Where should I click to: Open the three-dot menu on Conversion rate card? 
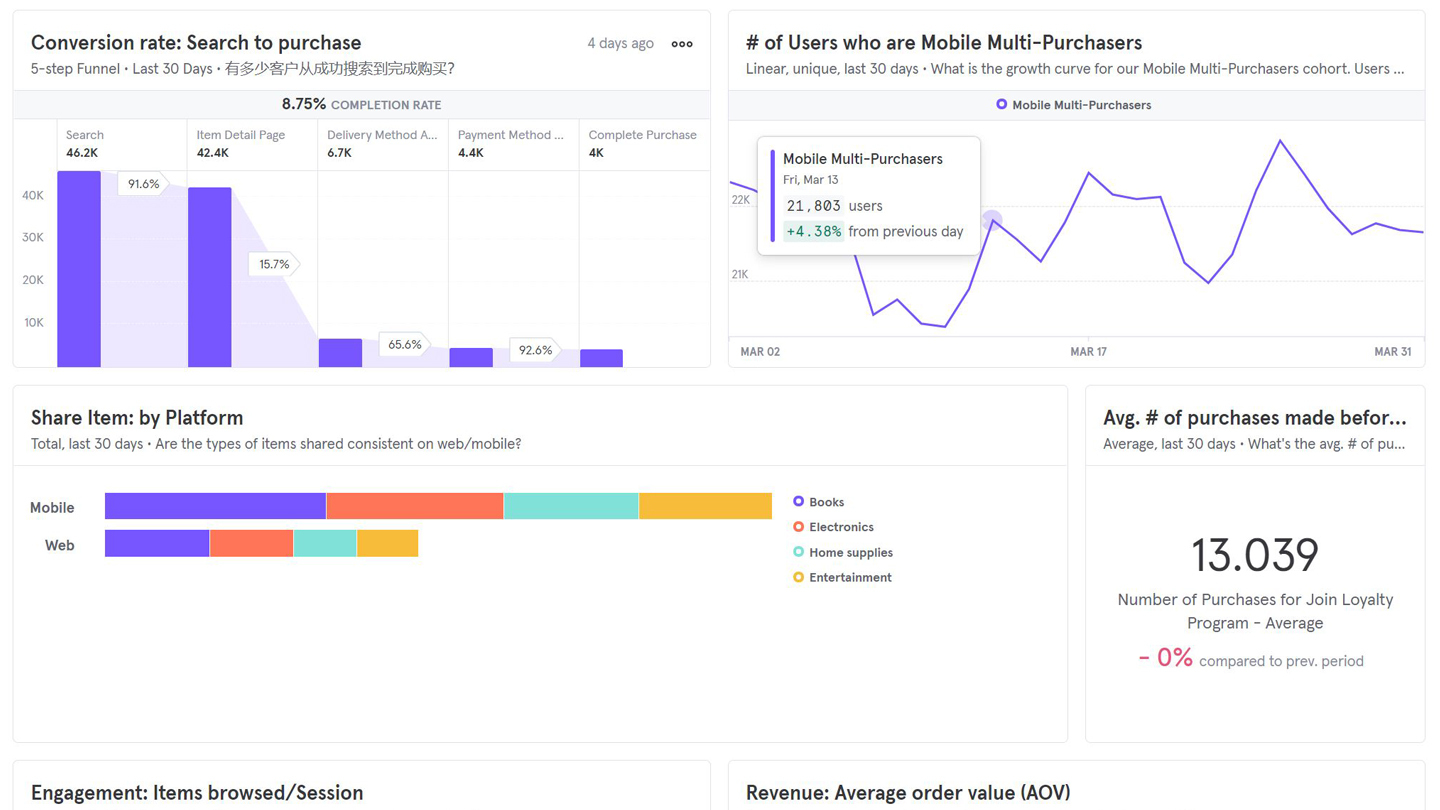click(682, 44)
